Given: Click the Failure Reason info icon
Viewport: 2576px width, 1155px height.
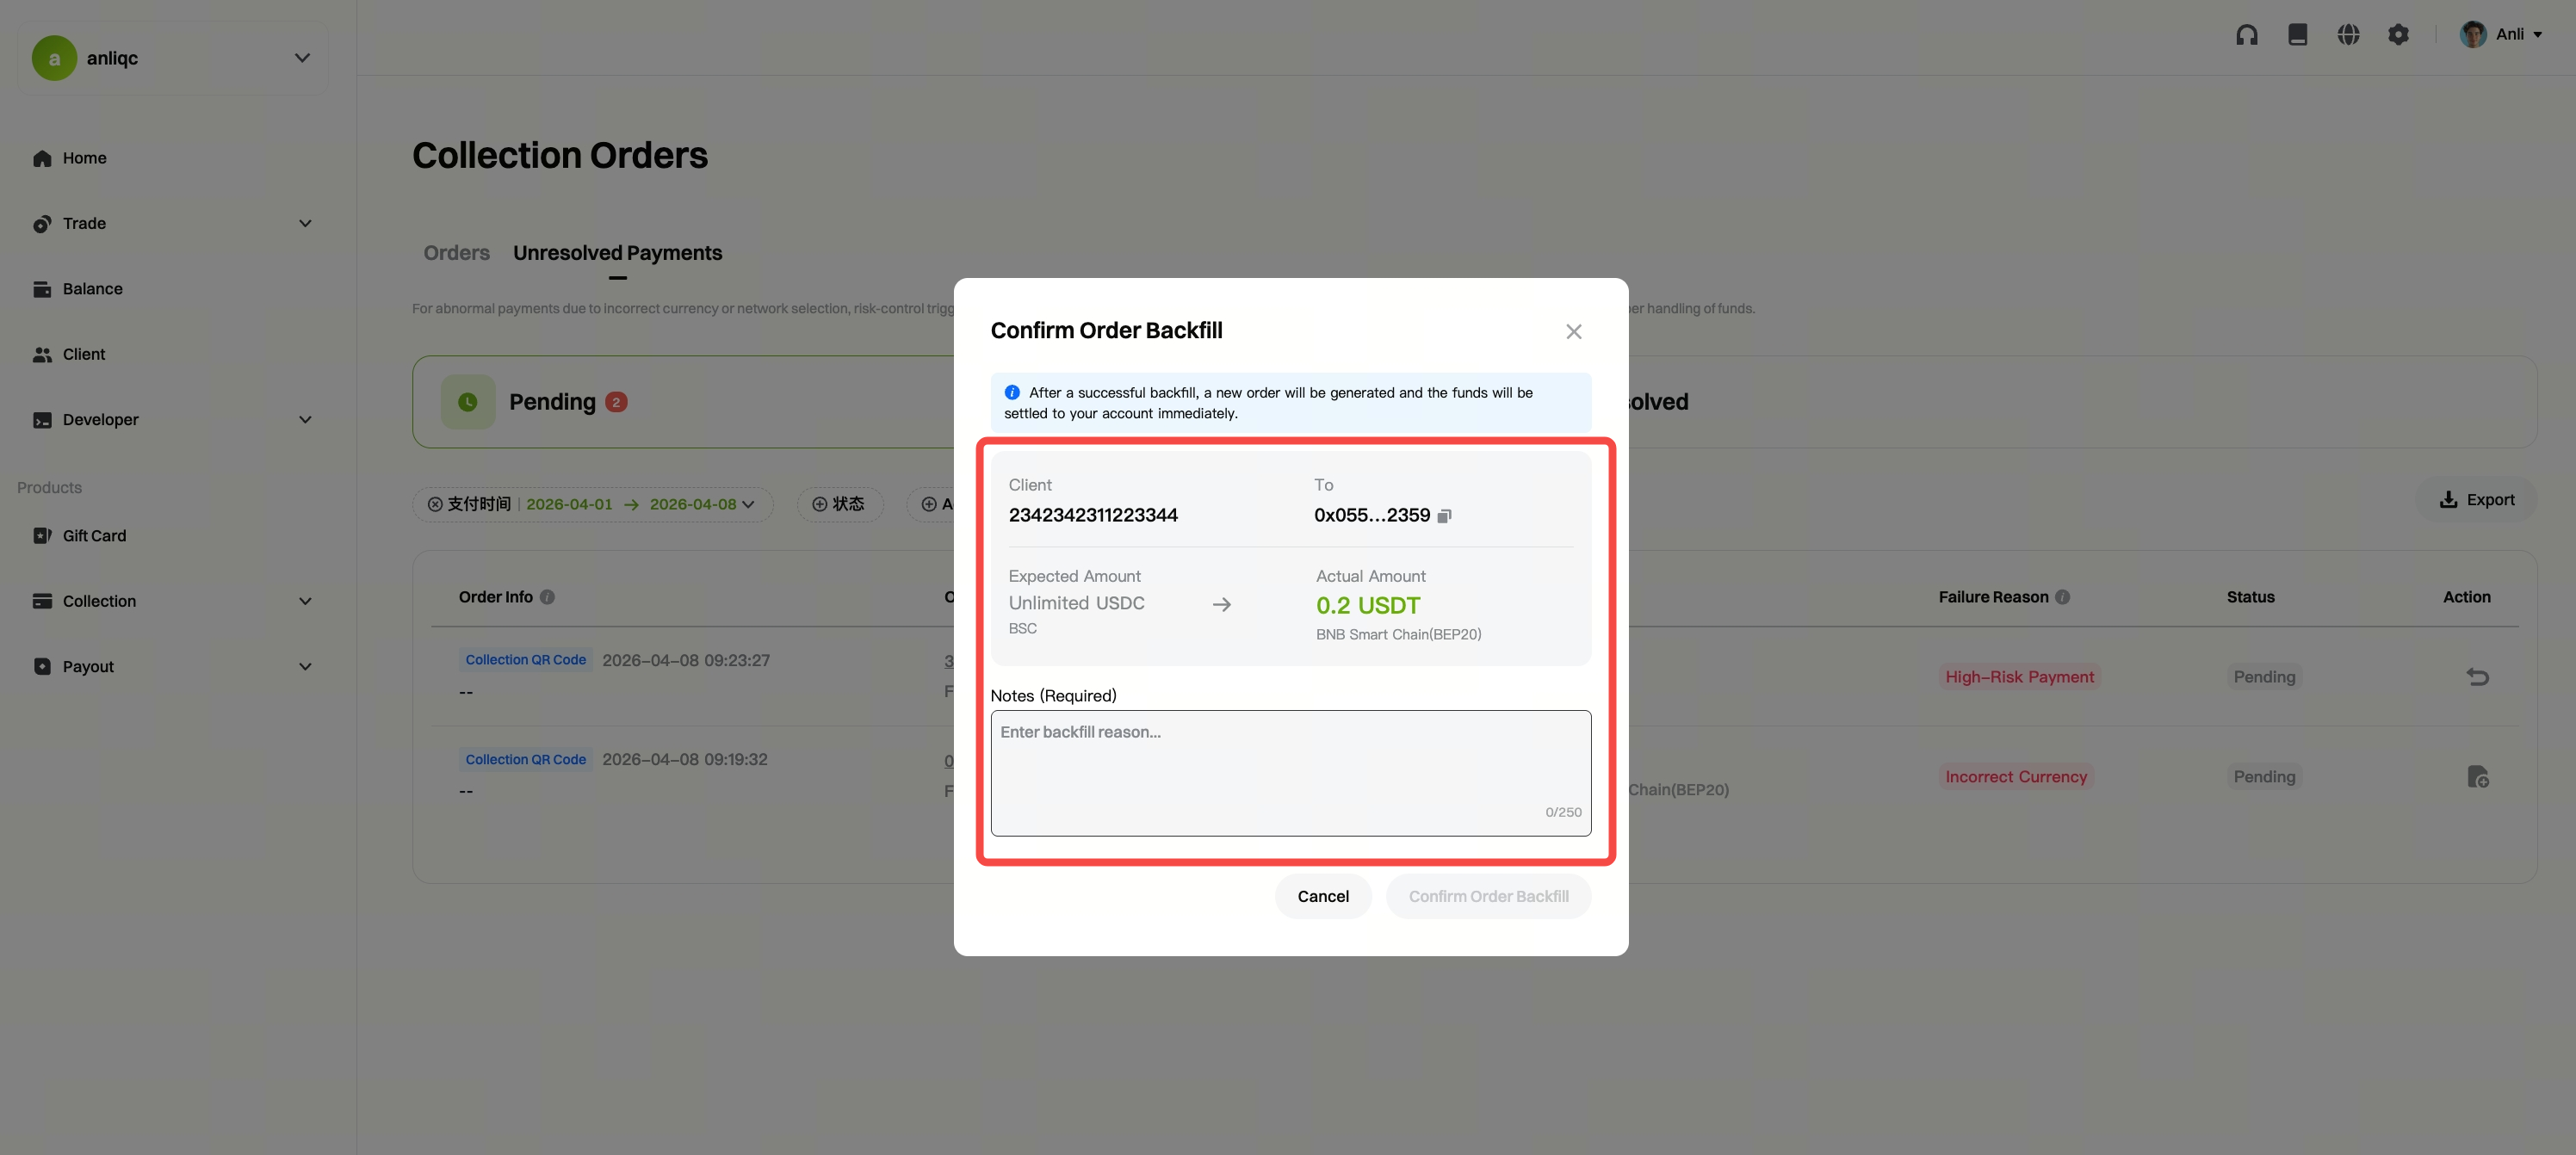Looking at the screenshot, I should pos(2062,597).
